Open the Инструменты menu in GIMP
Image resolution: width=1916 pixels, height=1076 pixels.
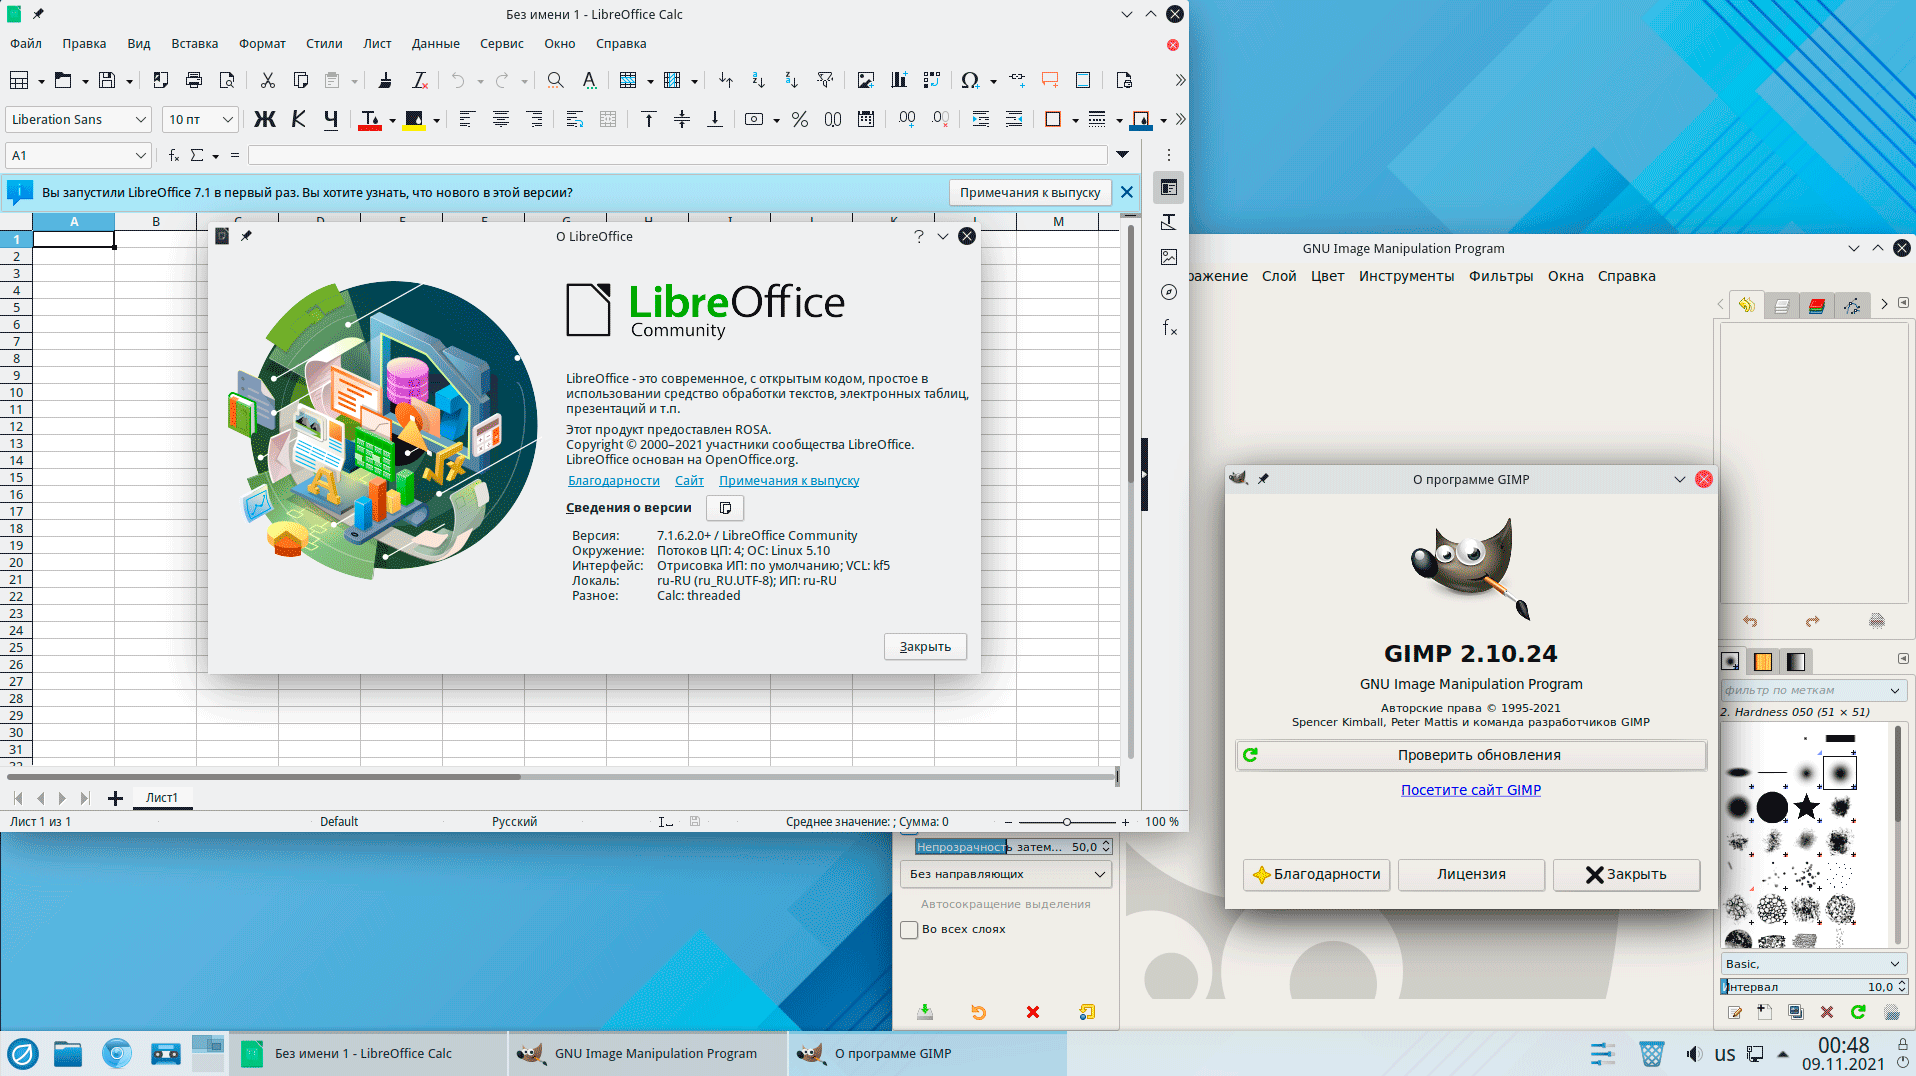1406,276
